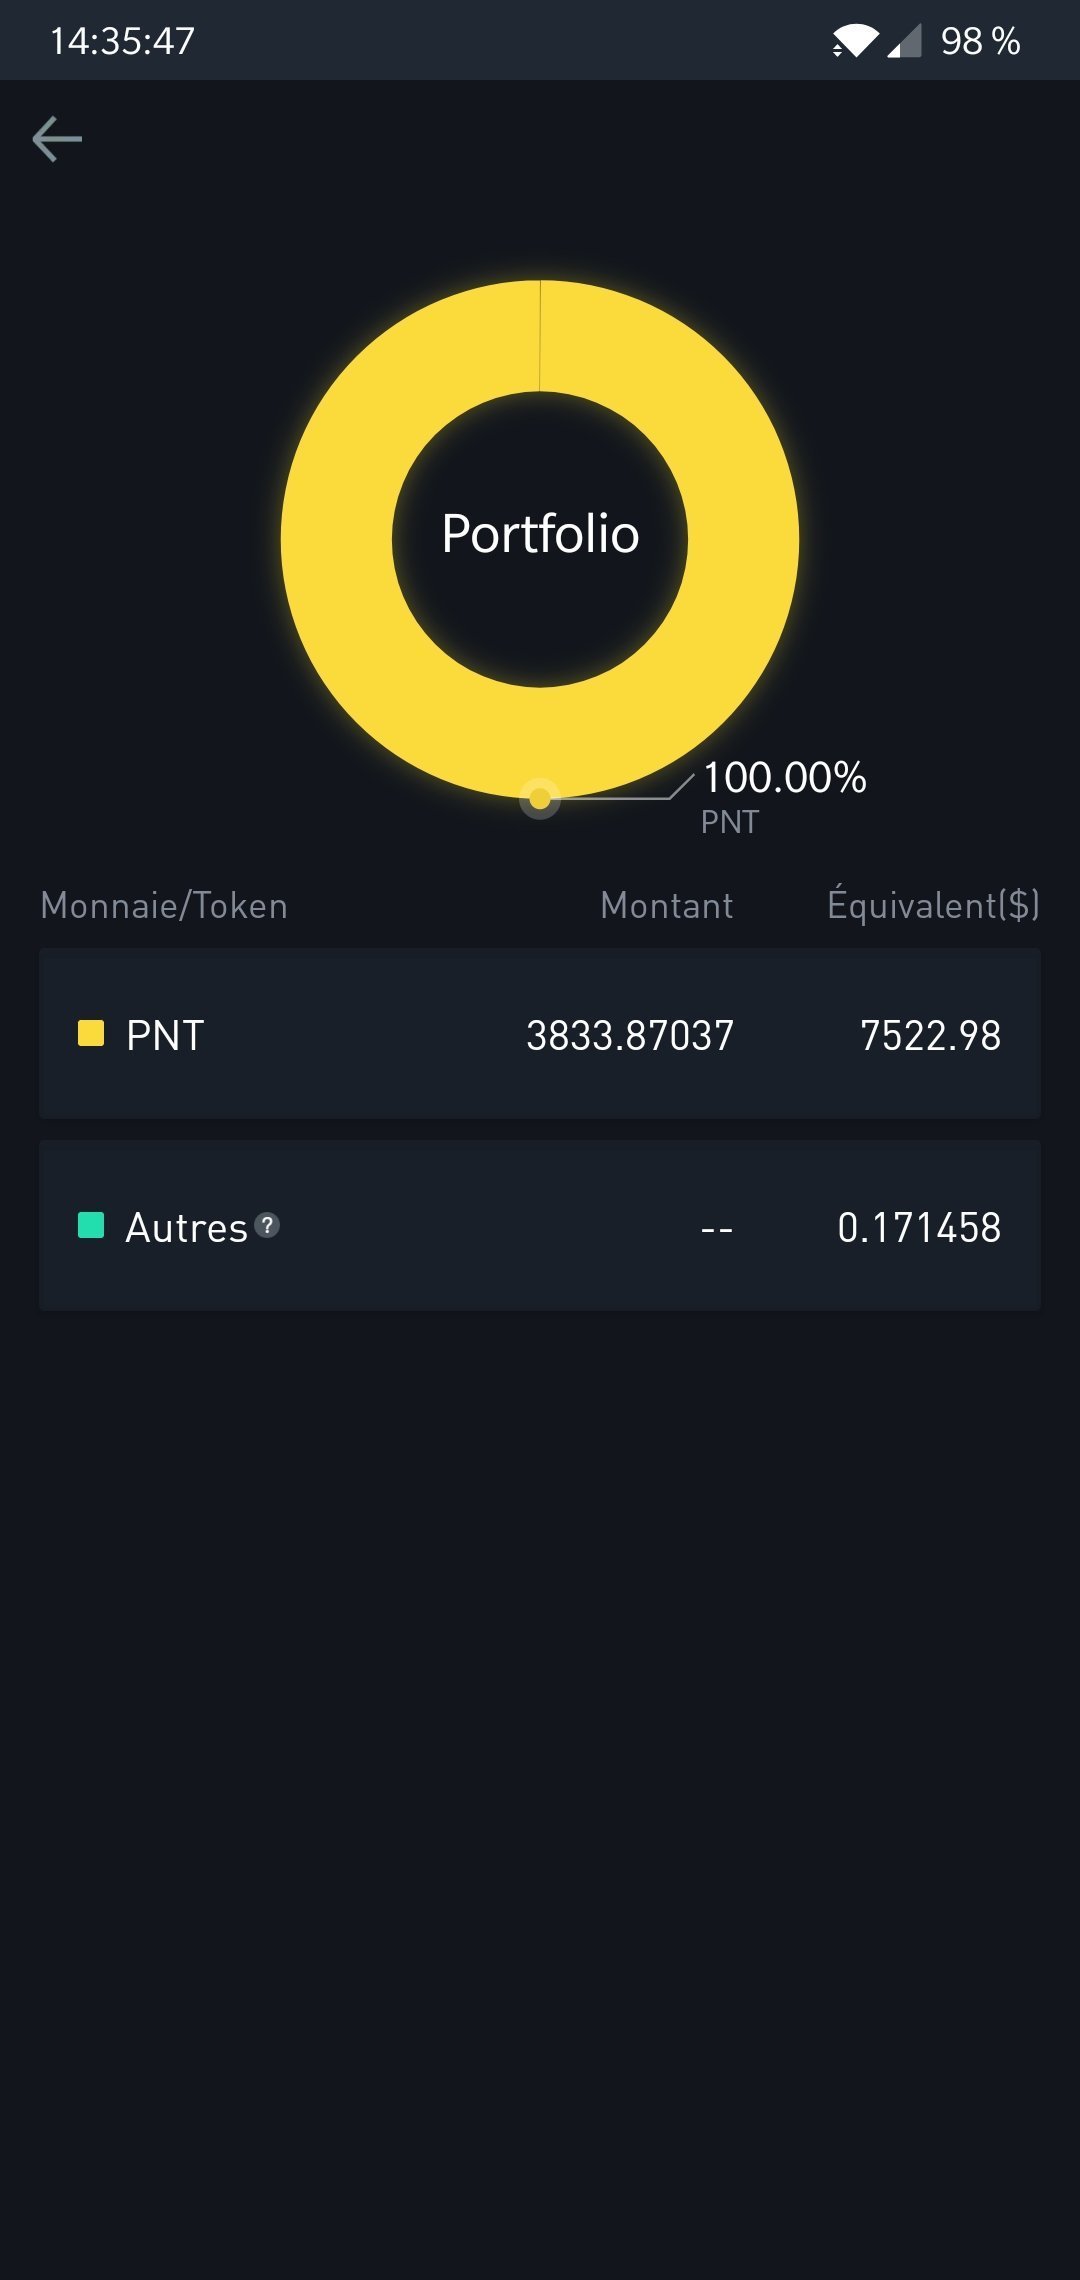Tap the Portfolio label inside the chart
The height and width of the screenshot is (2280, 1080).
540,534
